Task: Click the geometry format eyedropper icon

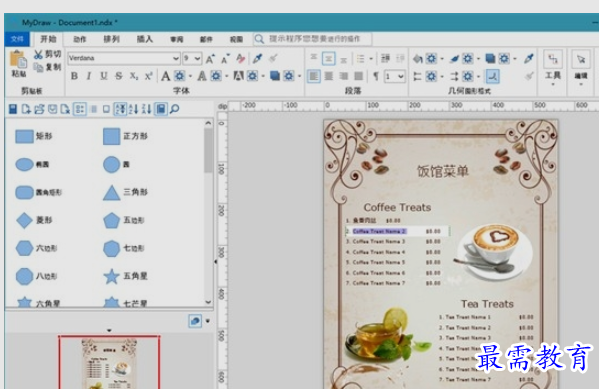Action: [x=529, y=59]
